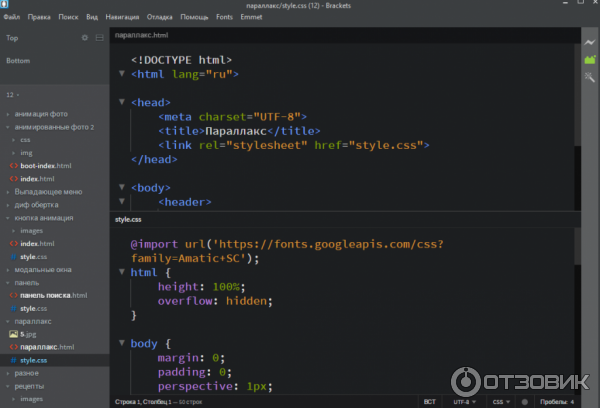This screenshot has height=408, width=600.
Task: Toggle ВСТ insert mode in status bar
Action: tap(430, 401)
